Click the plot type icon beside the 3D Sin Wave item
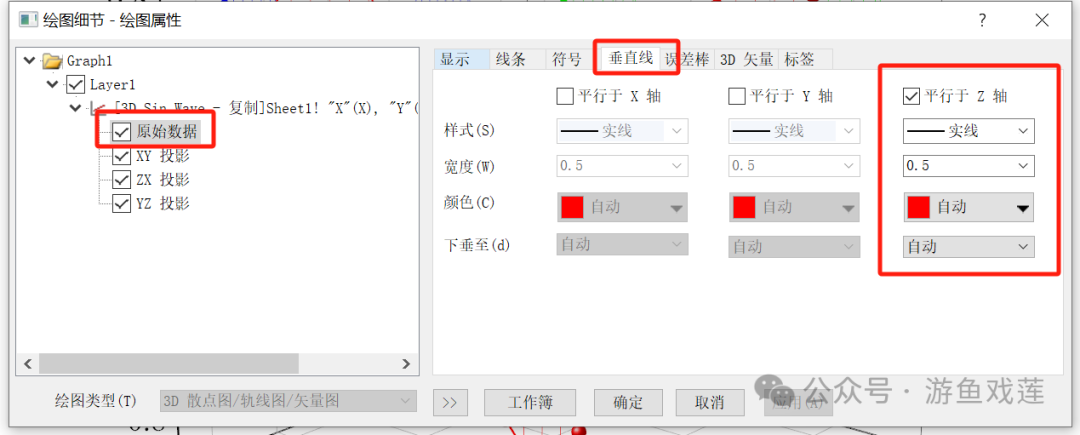Image resolution: width=1080 pixels, height=435 pixels. (98, 108)
